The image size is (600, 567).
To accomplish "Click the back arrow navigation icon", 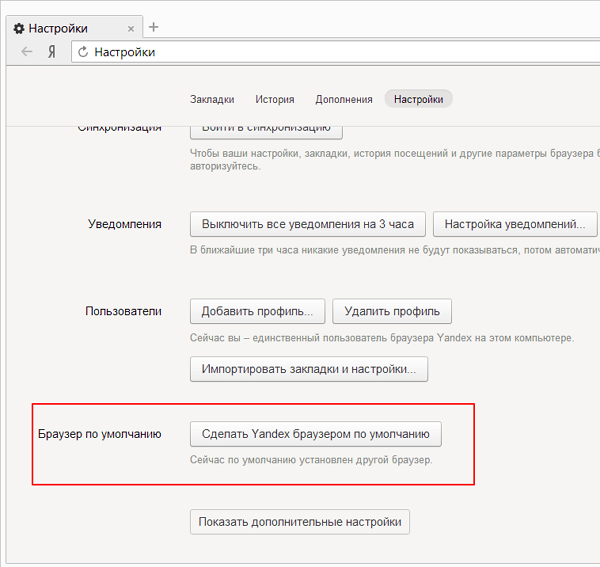I will (27, 51).
